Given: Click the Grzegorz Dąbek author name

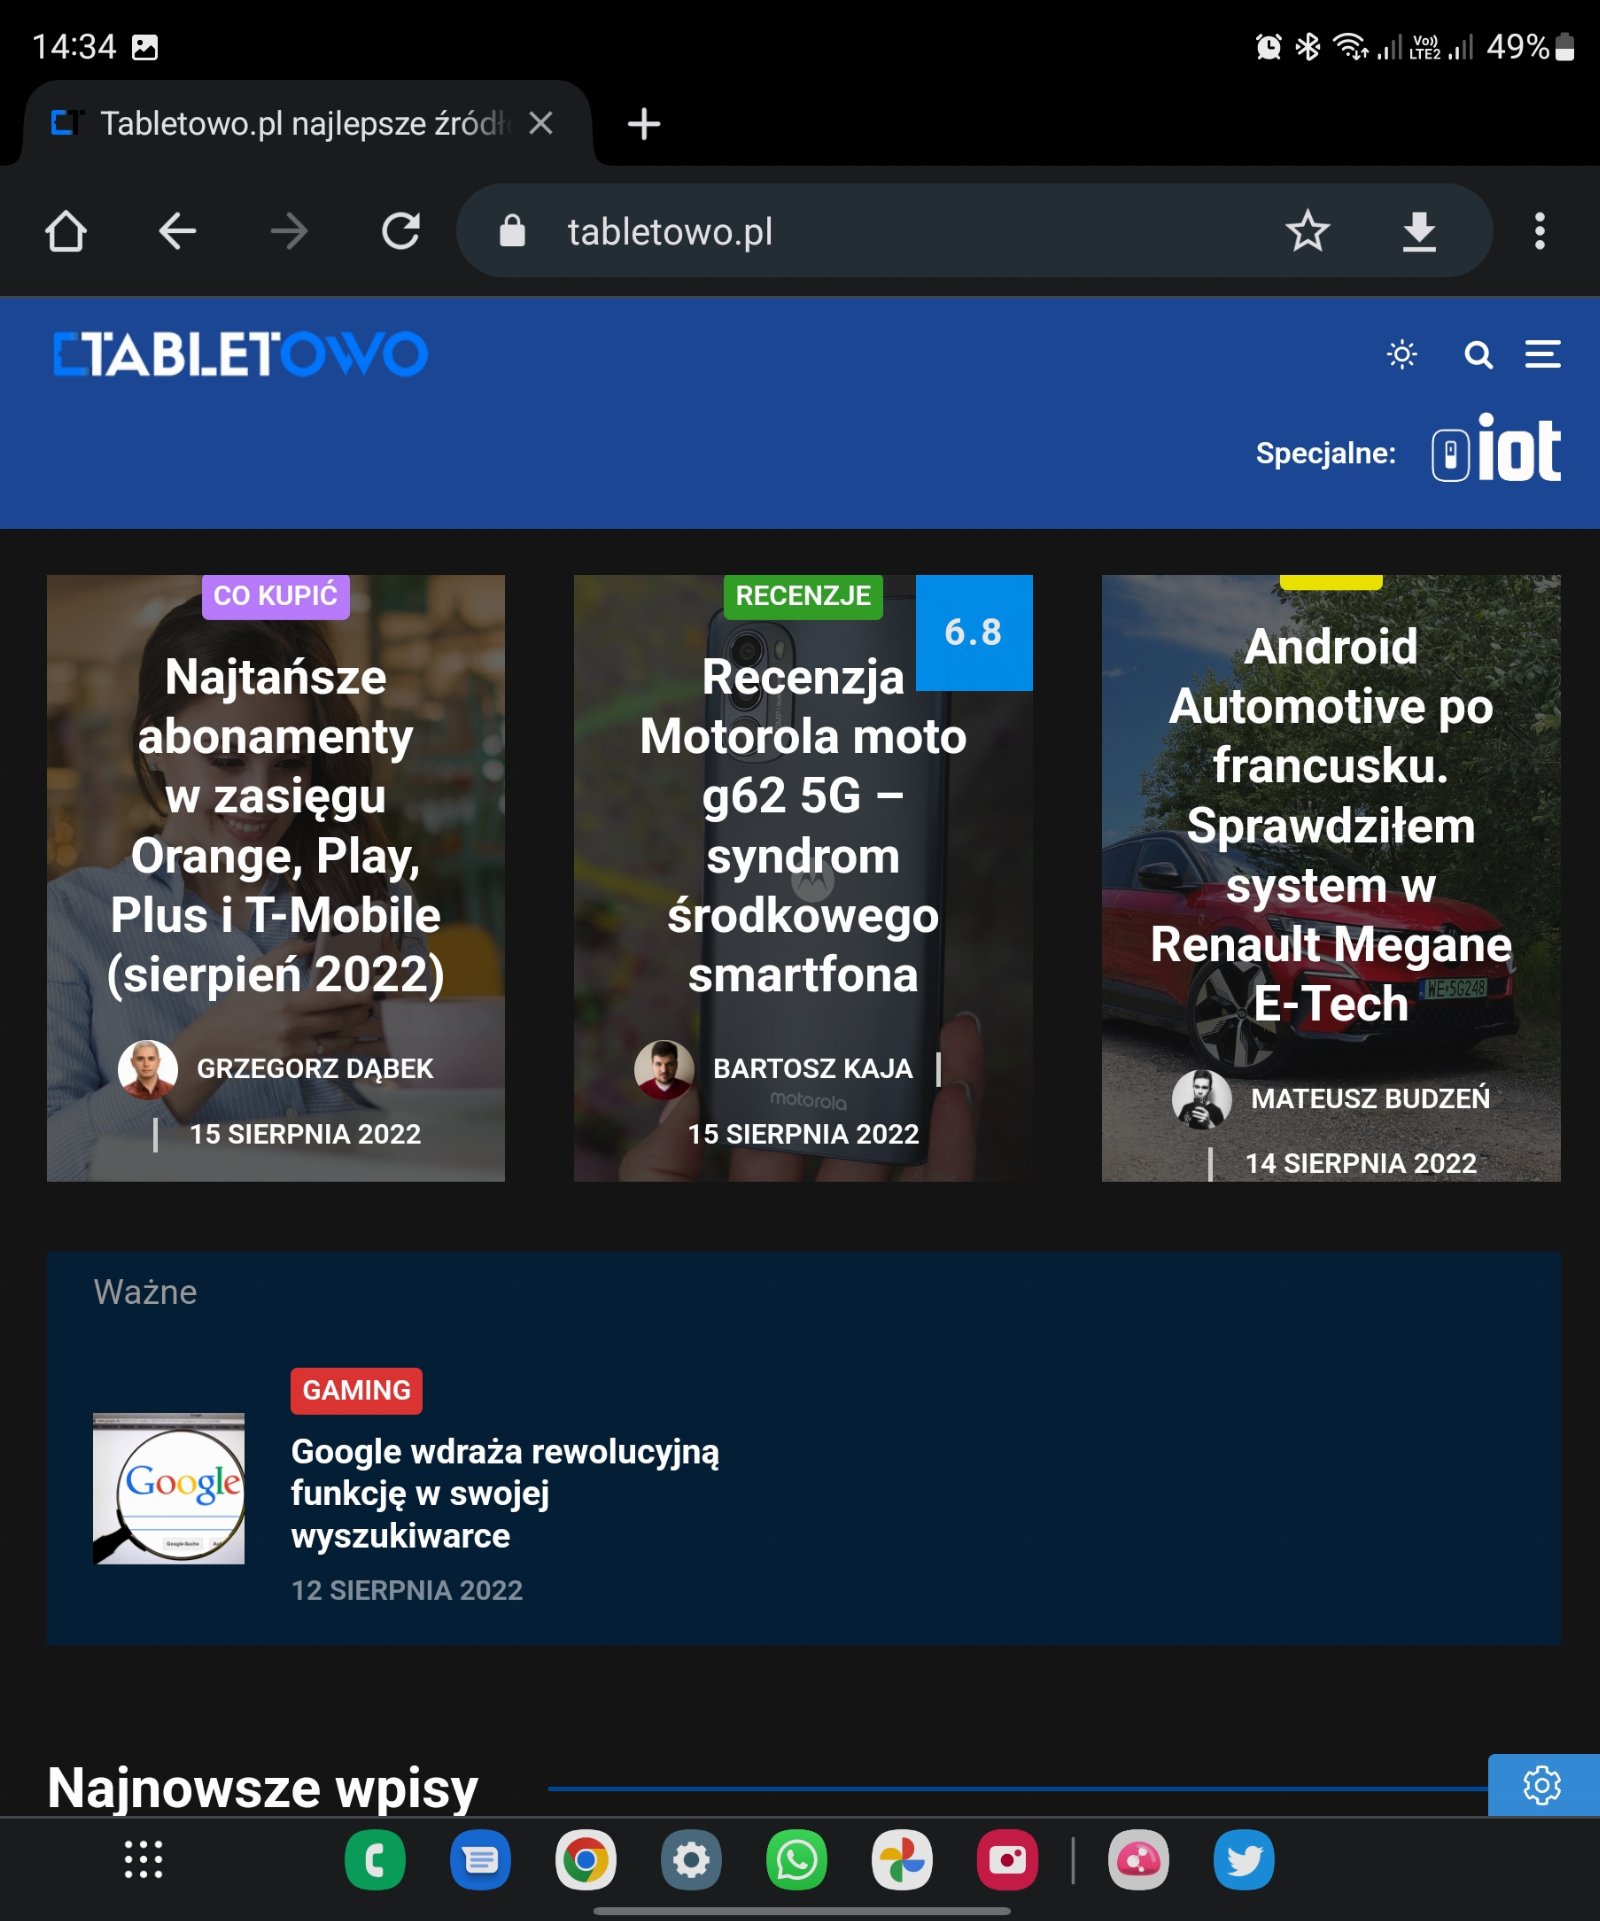Looking at the screenshot, I should (x=315, y=1069).
